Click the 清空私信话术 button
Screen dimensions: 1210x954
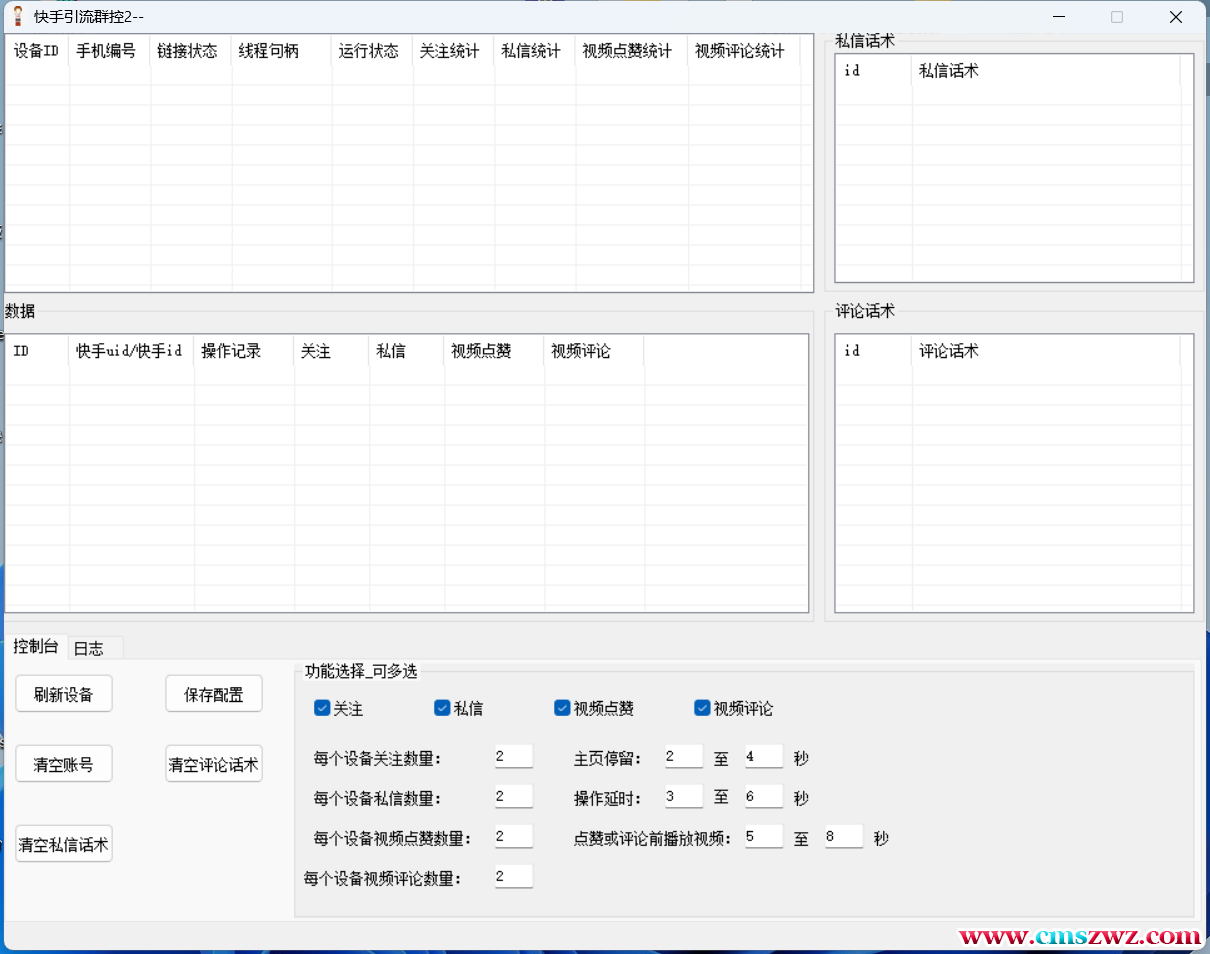click(x=63, y=844)
